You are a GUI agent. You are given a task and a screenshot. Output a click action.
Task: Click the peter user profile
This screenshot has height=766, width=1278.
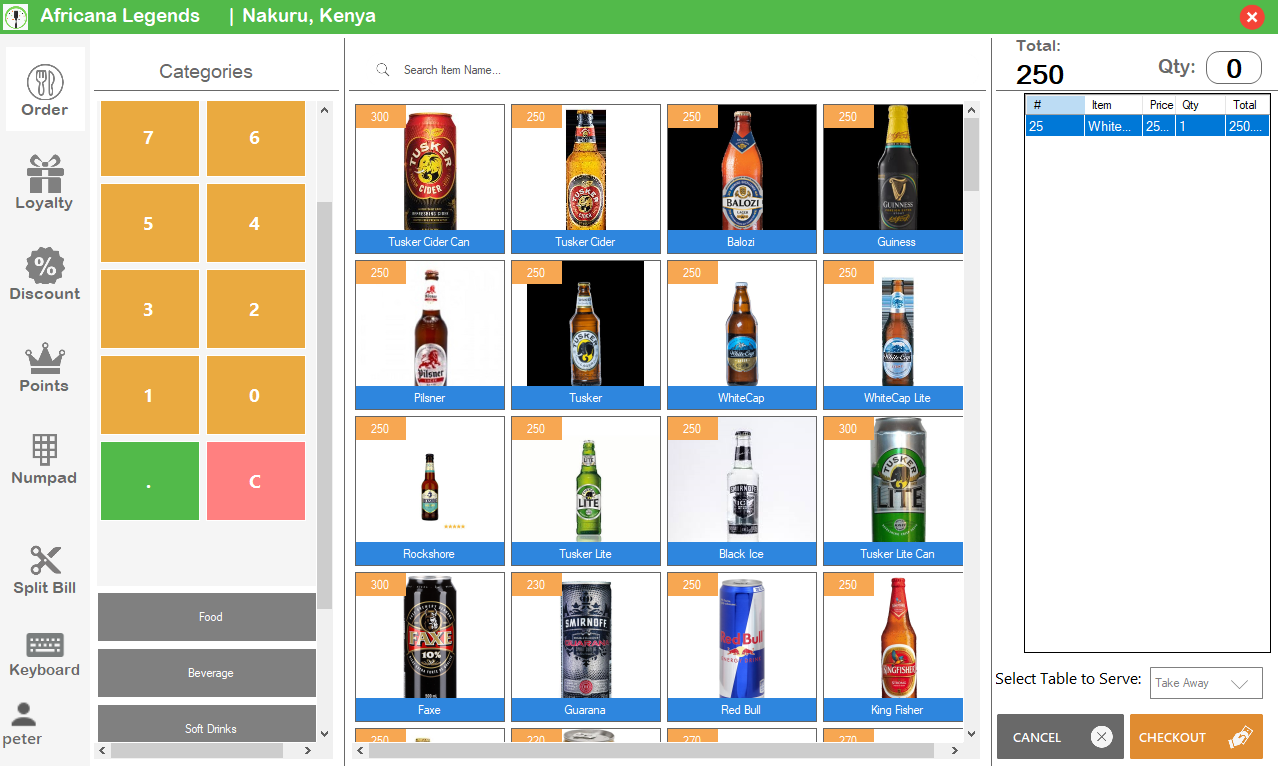[x=22, y=727]
